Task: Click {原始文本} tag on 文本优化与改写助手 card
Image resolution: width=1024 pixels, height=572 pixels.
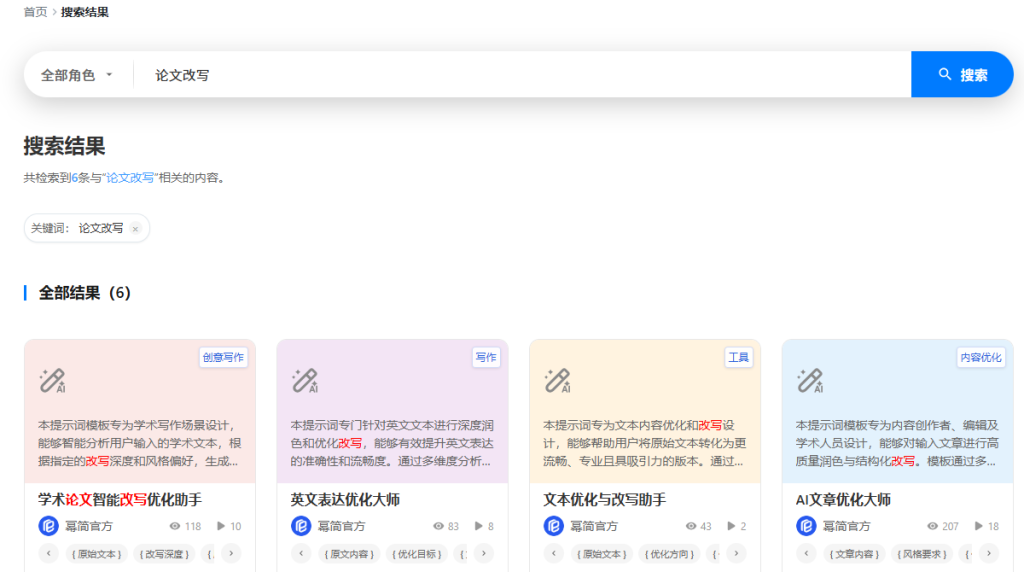Action: click(602, 554)
